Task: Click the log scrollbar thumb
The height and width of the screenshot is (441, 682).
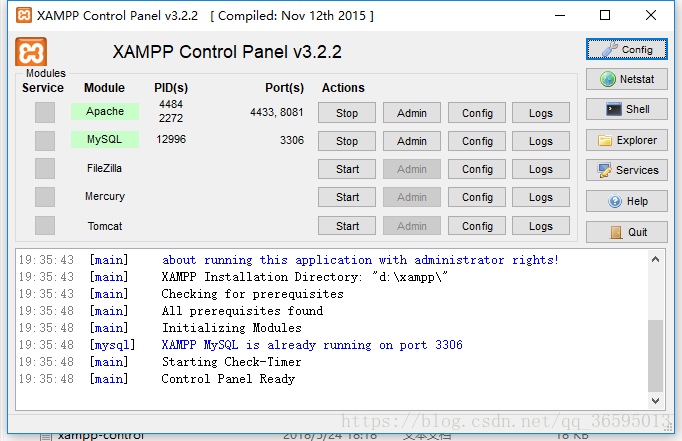Action: (x=655, y=356)
